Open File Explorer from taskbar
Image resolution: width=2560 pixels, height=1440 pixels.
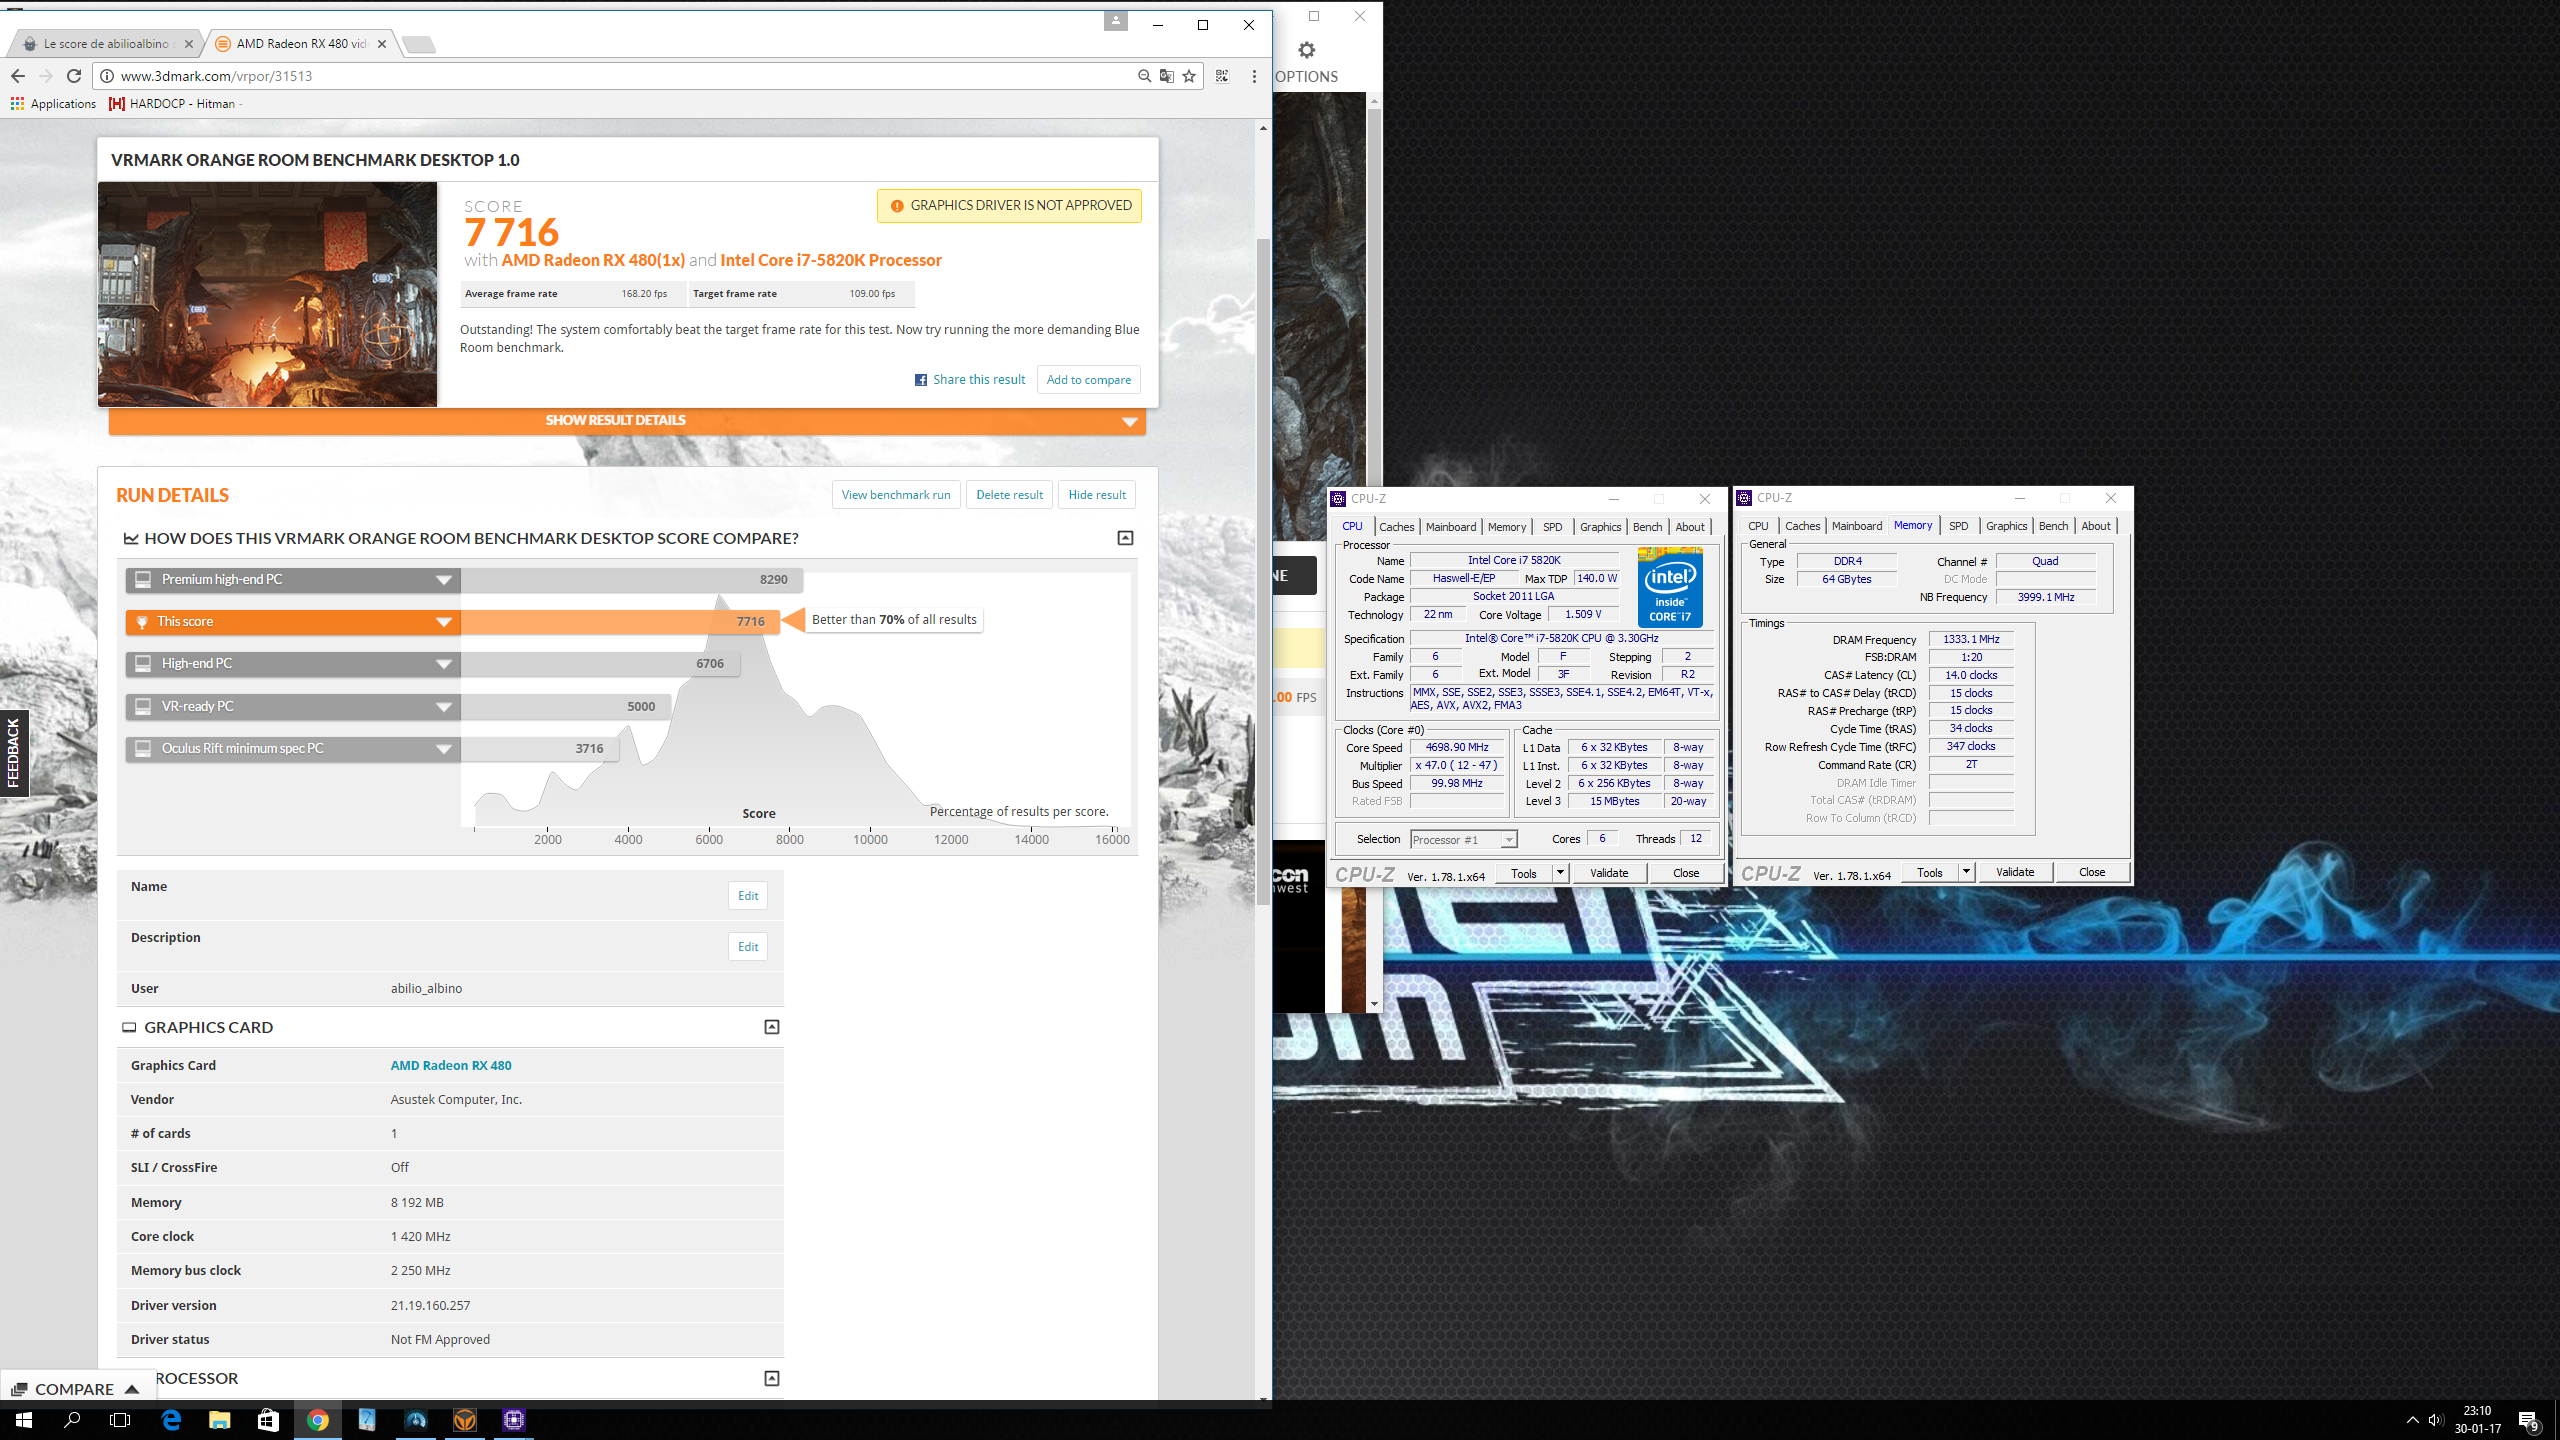pos(219,1420)
